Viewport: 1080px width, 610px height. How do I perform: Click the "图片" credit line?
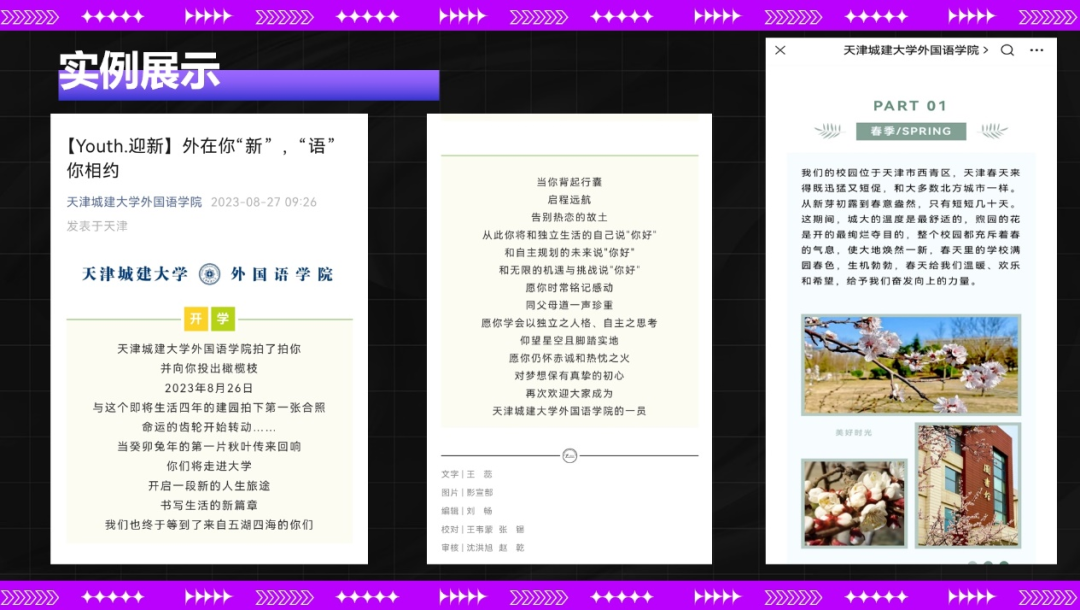tap(467, 493)
